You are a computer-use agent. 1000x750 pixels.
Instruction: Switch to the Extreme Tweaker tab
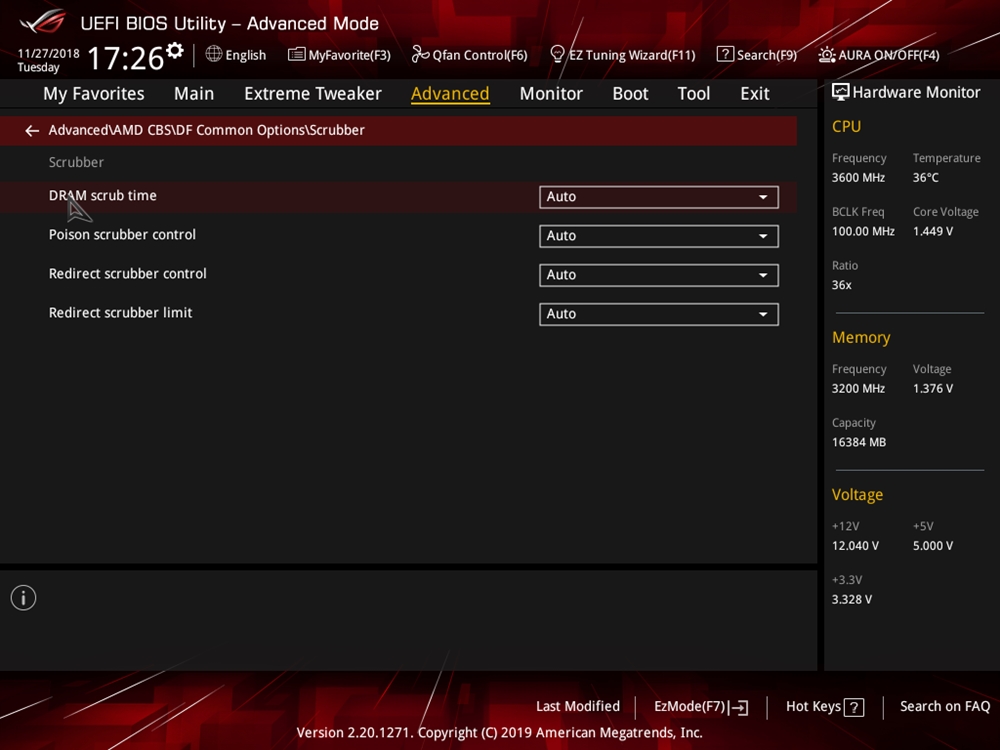tap(312, 94)
